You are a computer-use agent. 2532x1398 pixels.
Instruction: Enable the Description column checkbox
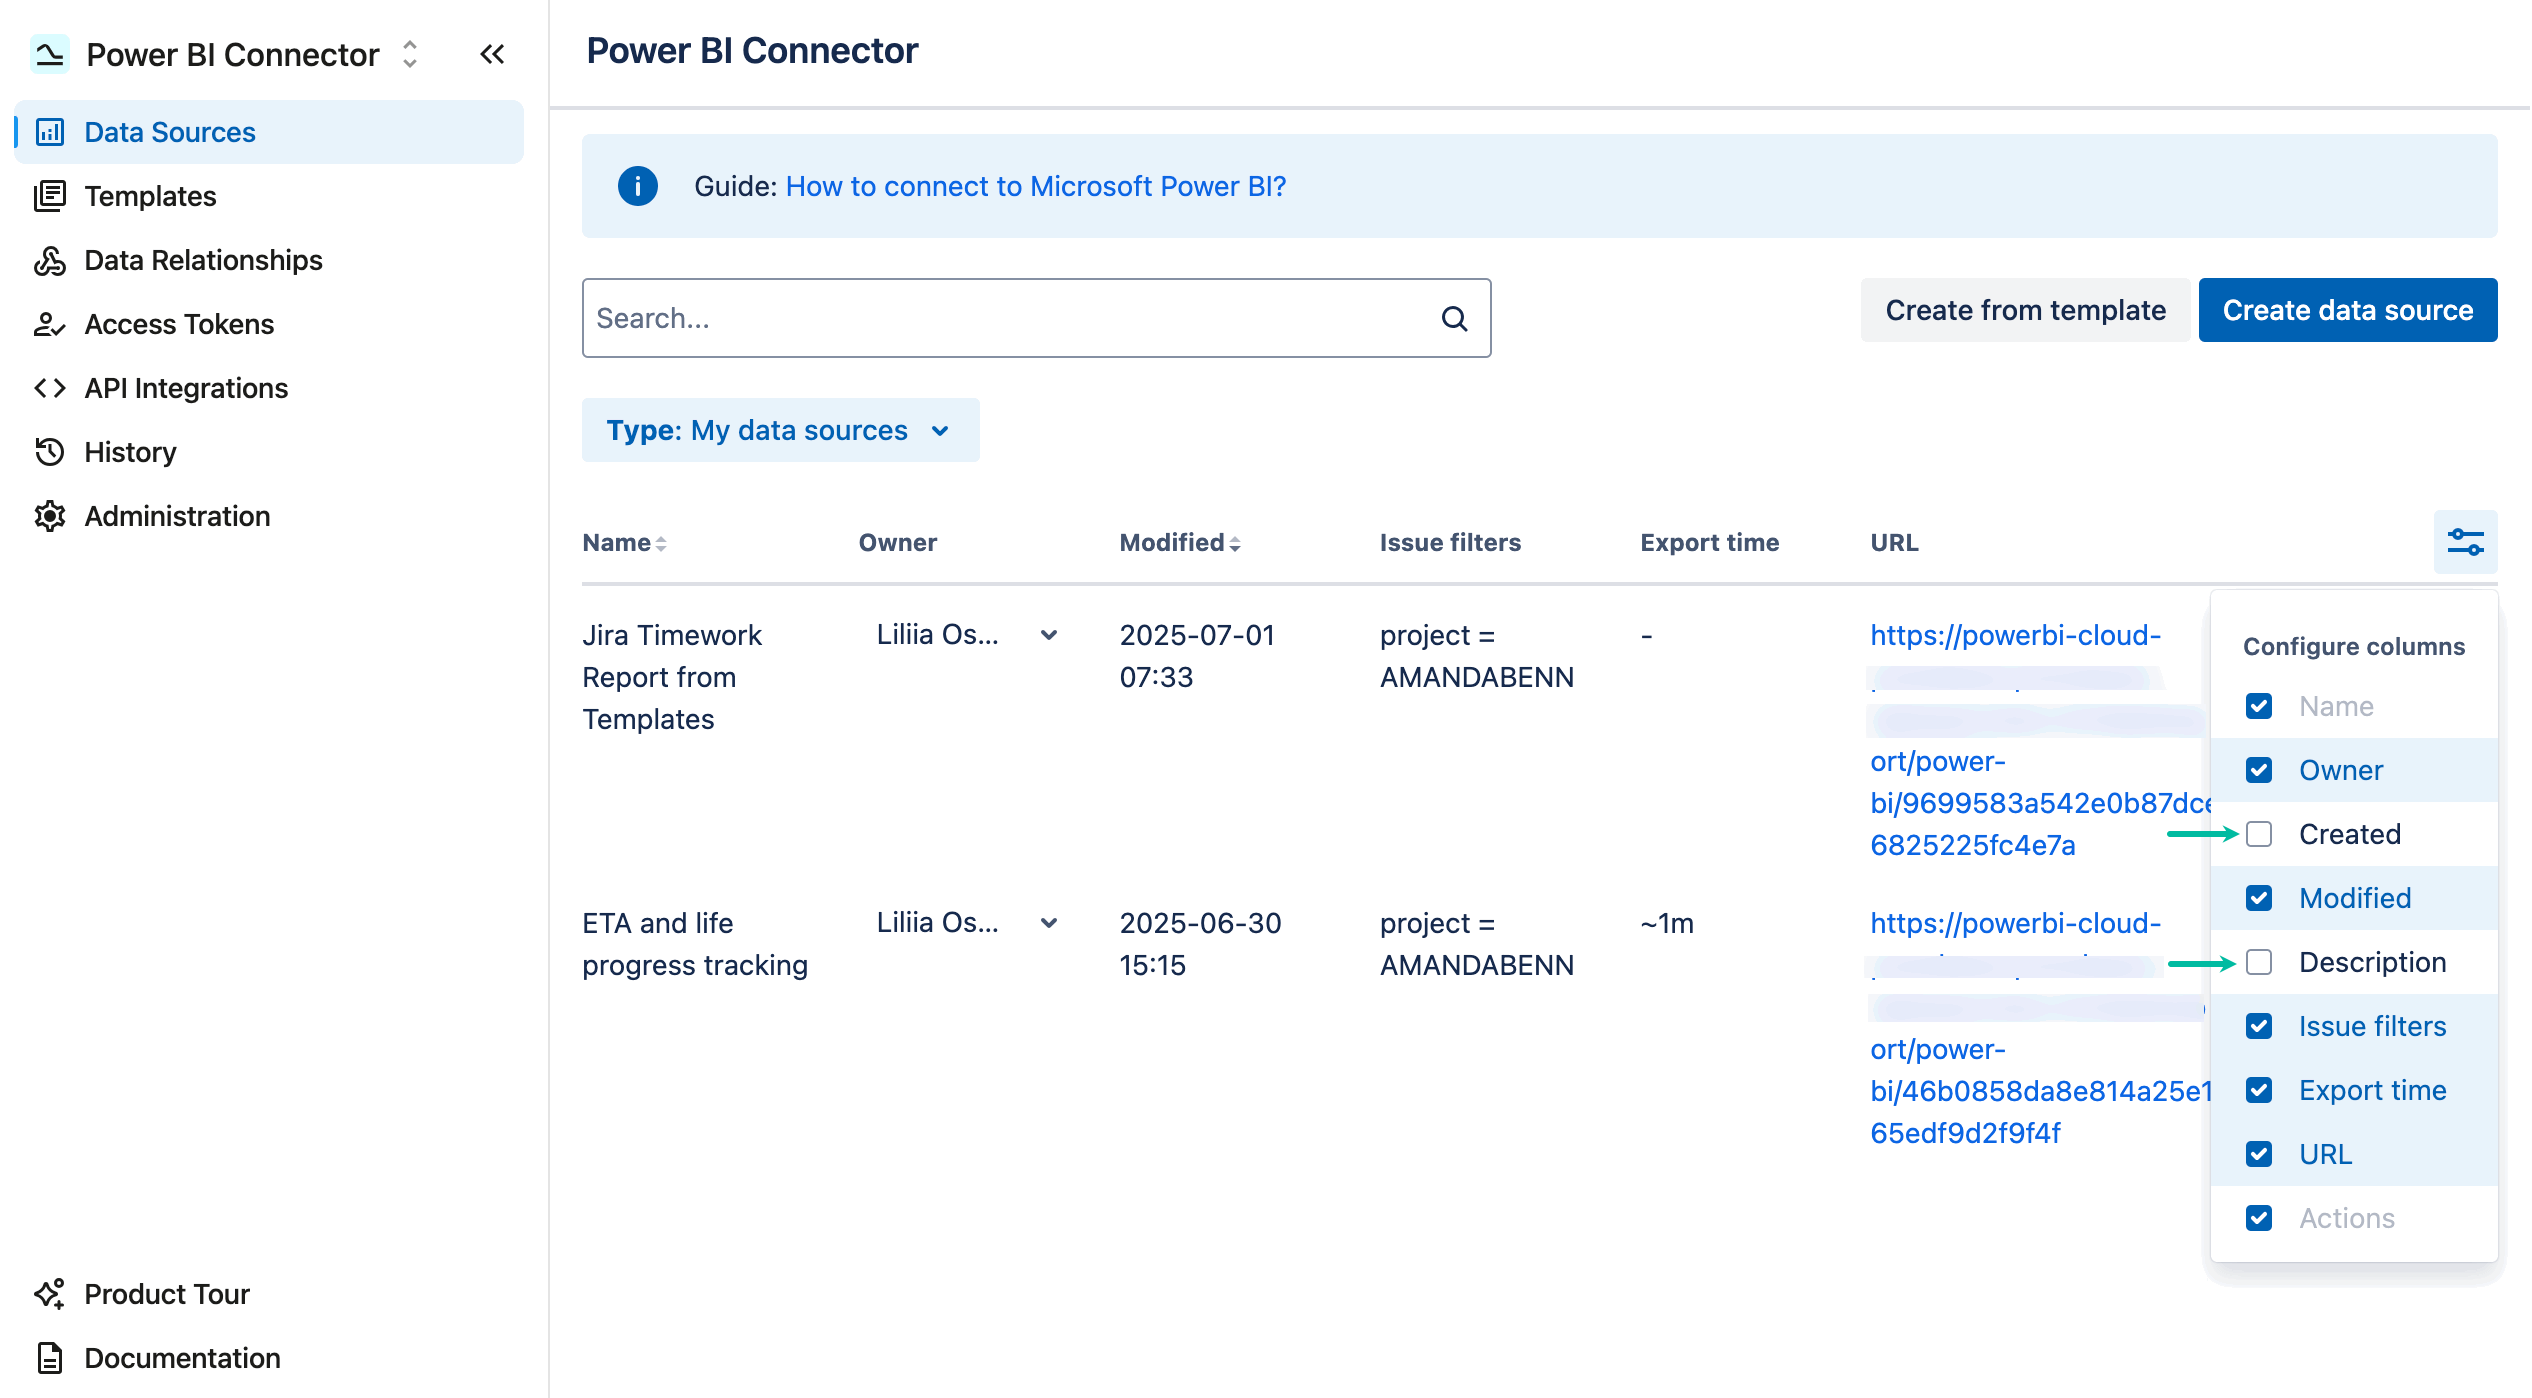click(2259, 962)
